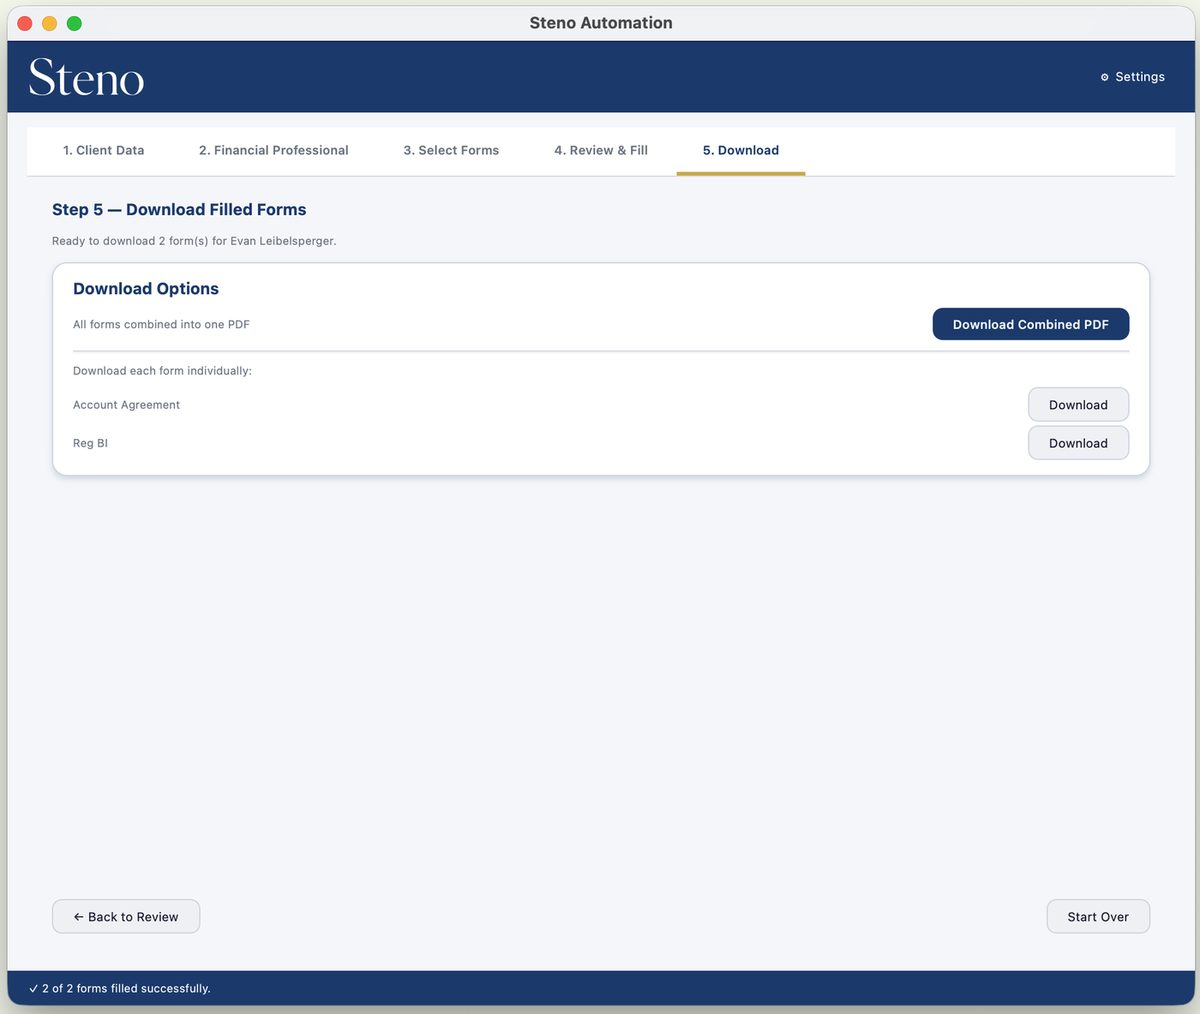Click the 'All forms combined into one PDF' text
The image size is (1200, 1014).
(x=161, y=324)
